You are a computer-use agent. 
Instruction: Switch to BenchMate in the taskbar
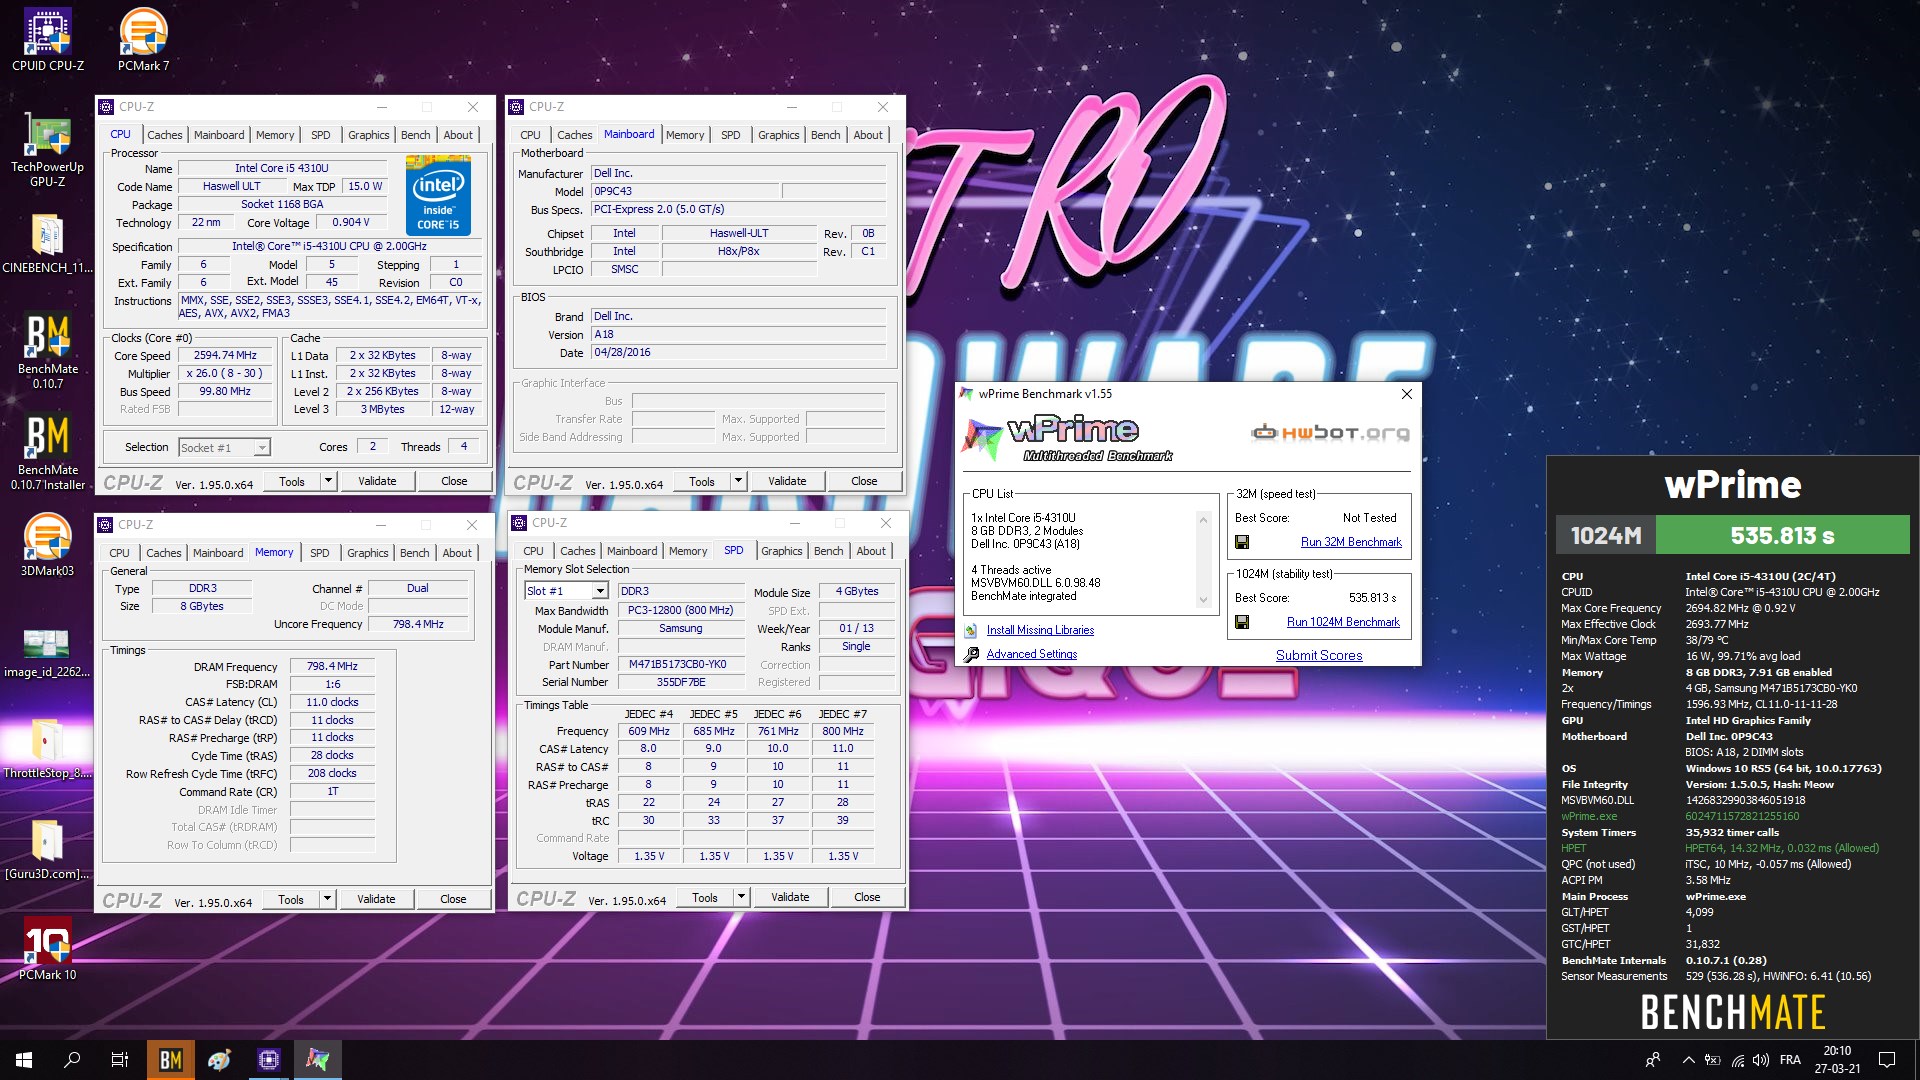[170, 1060]
